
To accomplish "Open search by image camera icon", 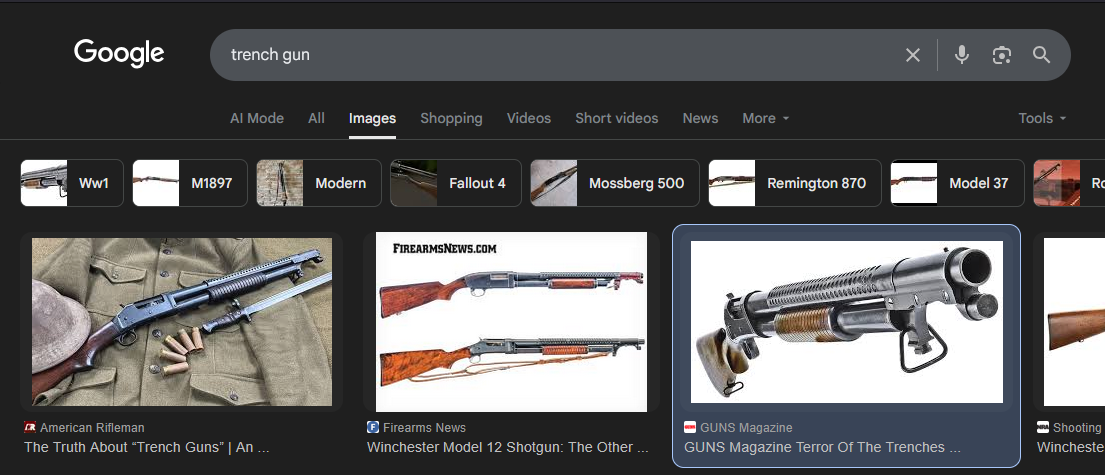I will click(1001, 55).
